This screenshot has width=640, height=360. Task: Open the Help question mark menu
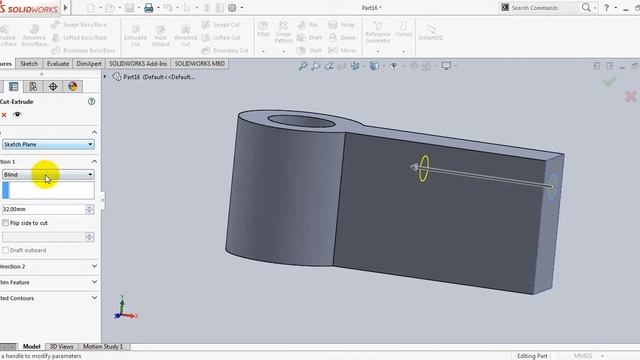(x=607, y=8)
